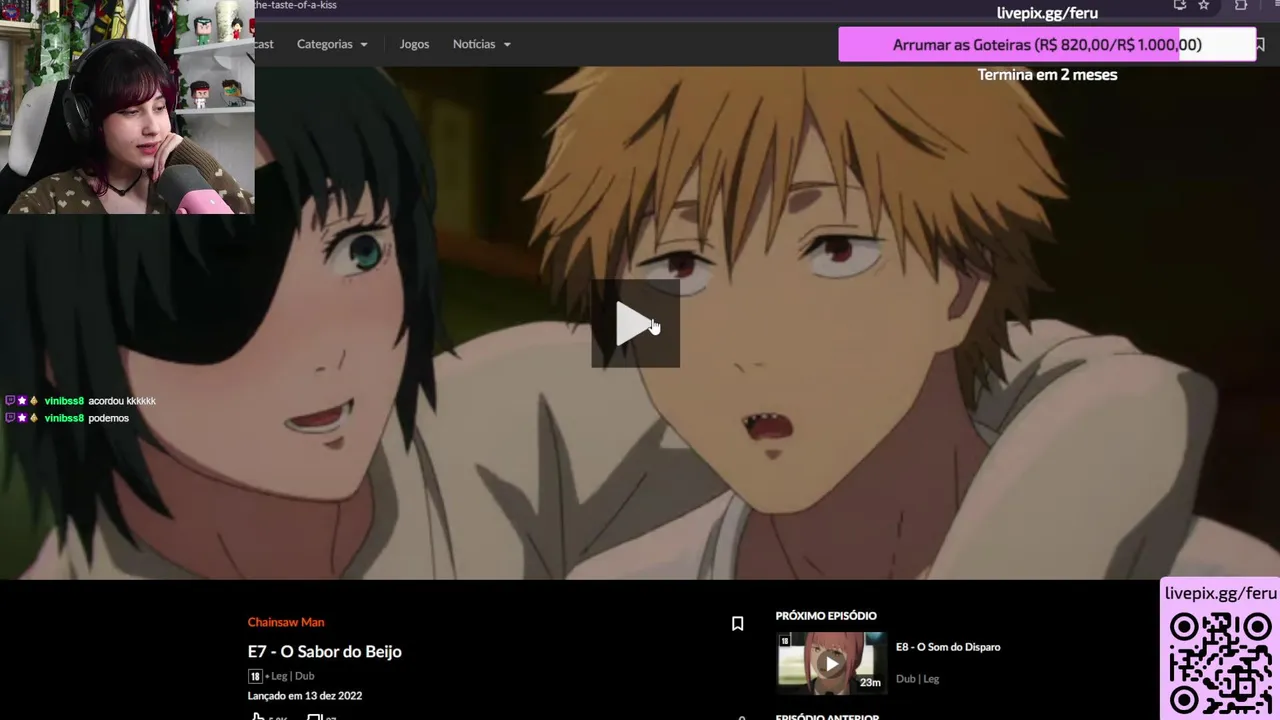Click the 'podemos' chat message
Screen dimensions: 1280x720
tap(109, 418)
